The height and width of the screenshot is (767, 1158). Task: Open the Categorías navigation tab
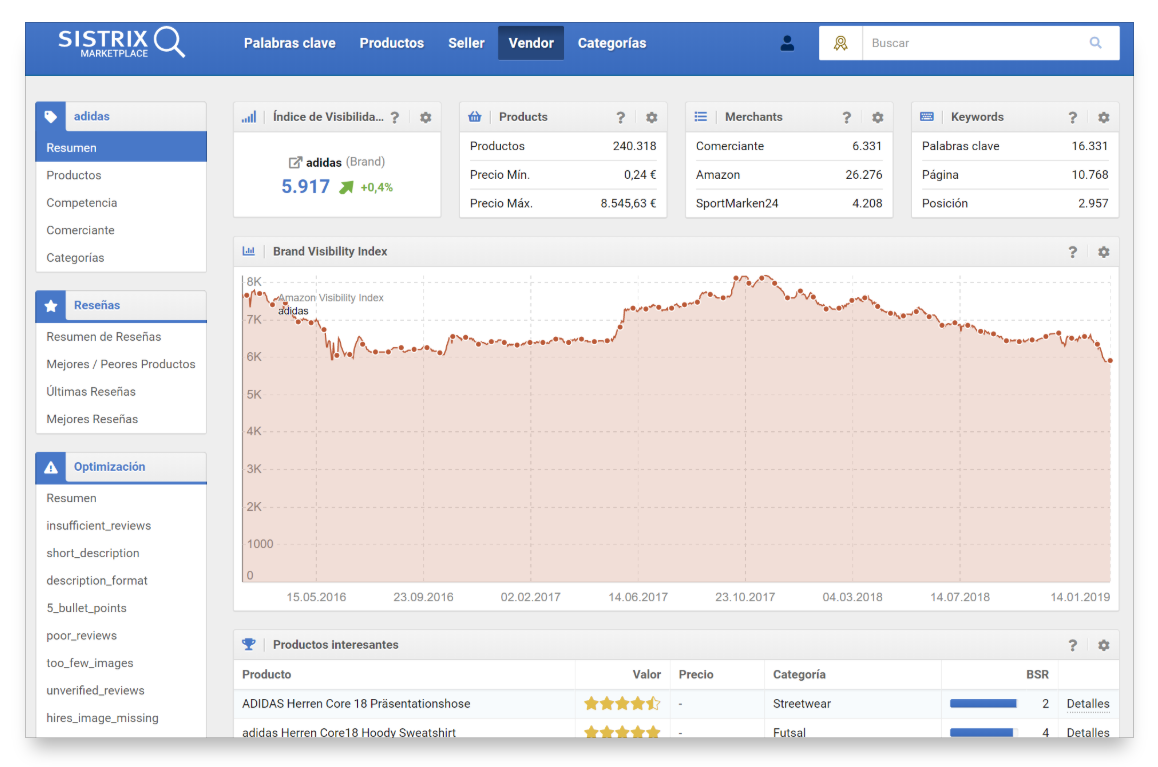point(611,43)
